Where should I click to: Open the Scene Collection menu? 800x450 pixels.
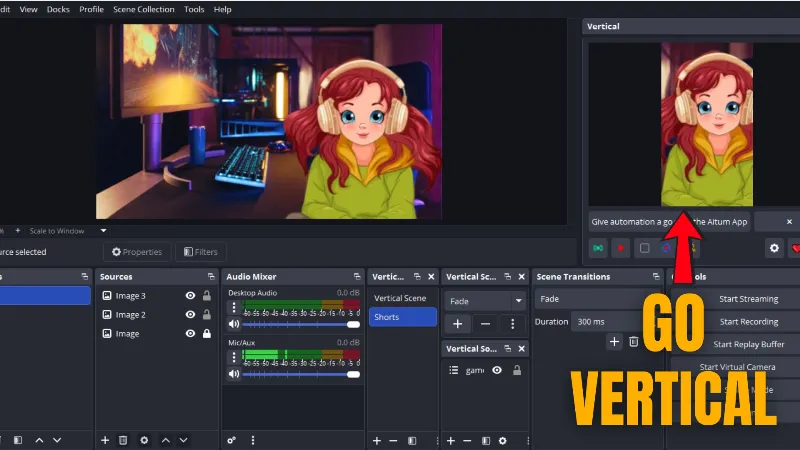click(x=143, y=9)
